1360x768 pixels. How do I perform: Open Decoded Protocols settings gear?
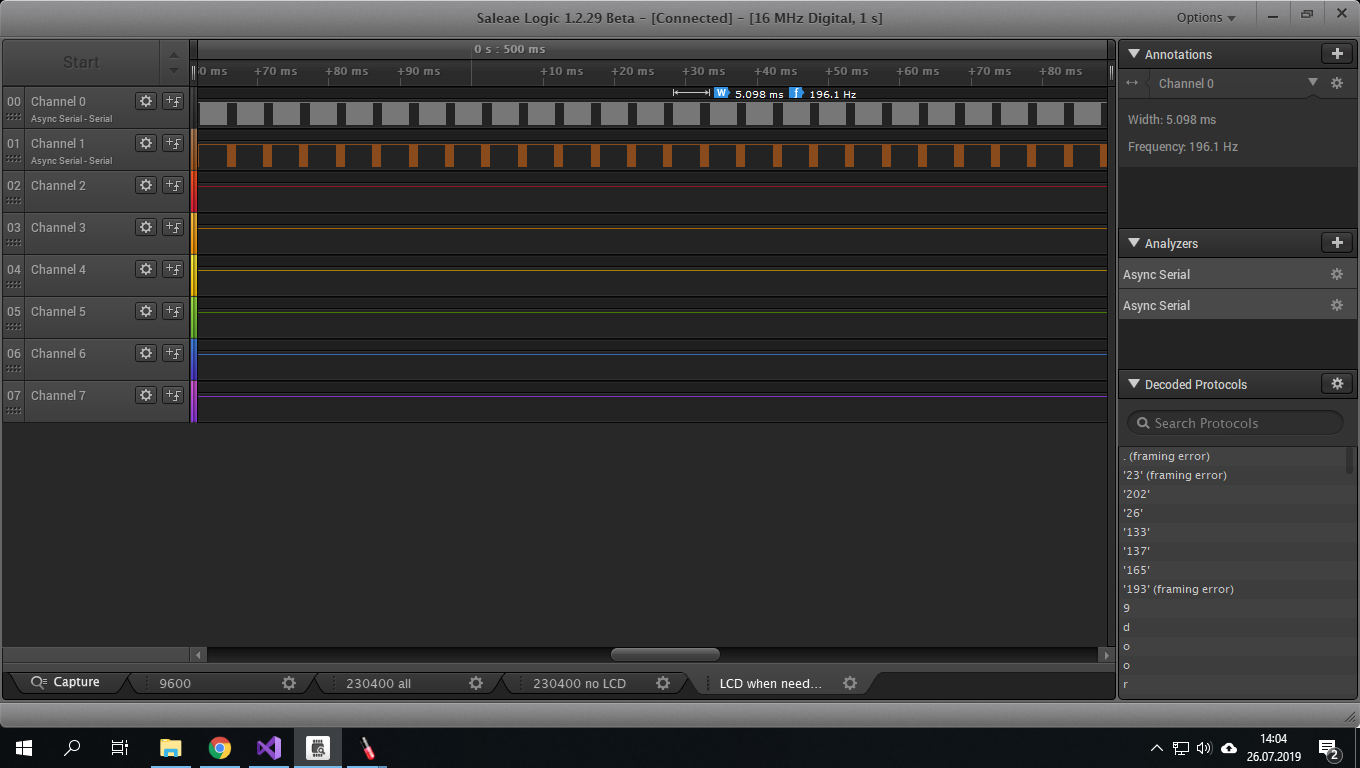pyautogui.click(x=1336, y=384)
